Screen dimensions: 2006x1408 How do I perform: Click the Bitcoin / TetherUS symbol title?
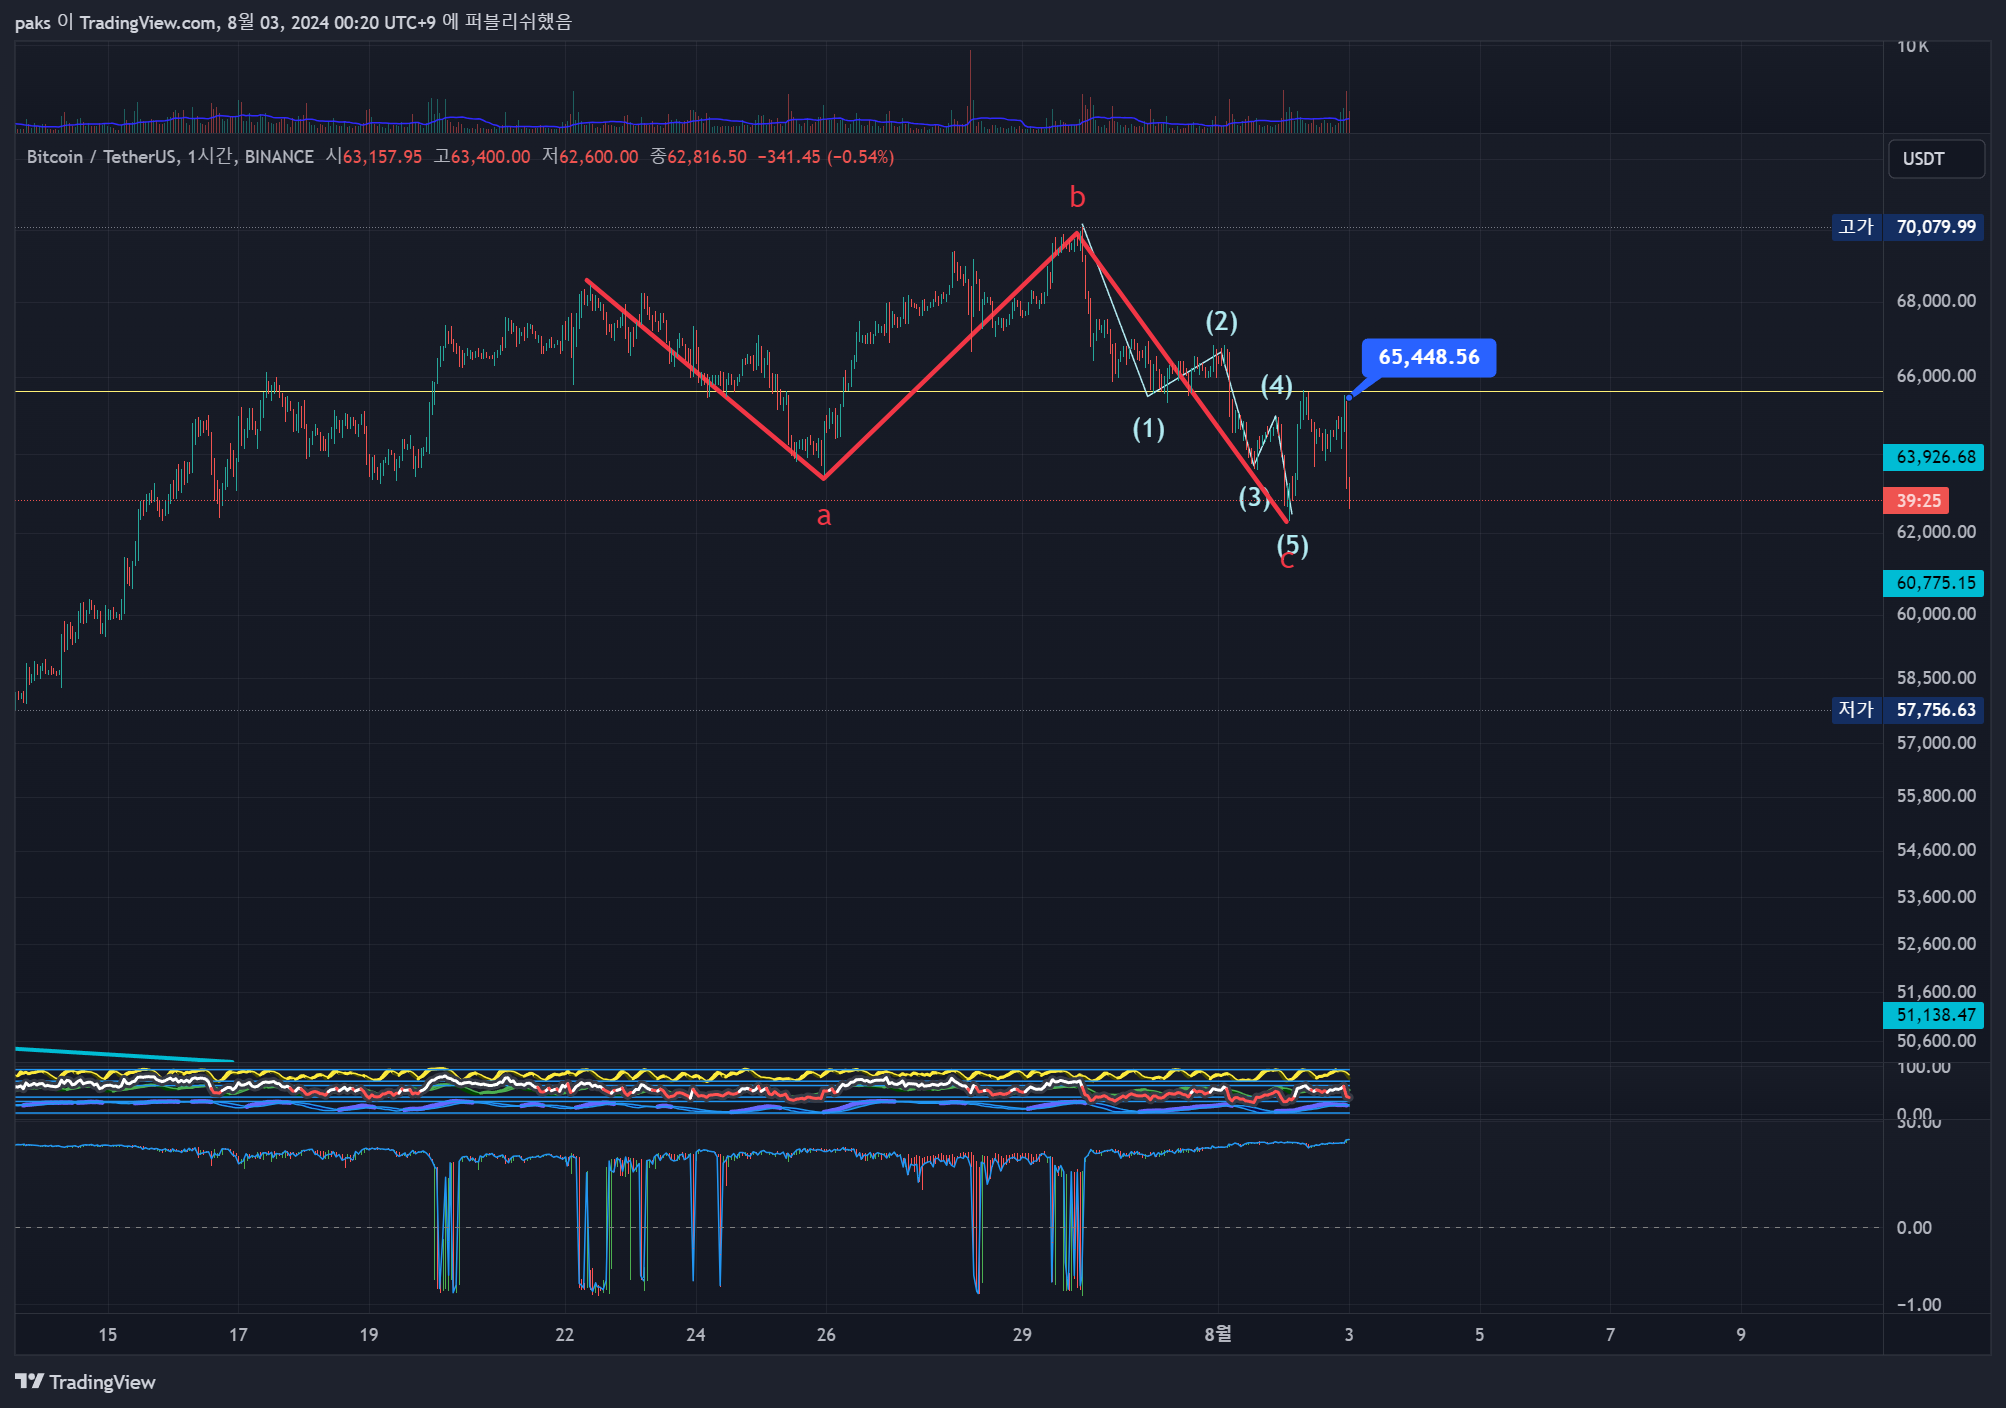(x=101, y=157)
